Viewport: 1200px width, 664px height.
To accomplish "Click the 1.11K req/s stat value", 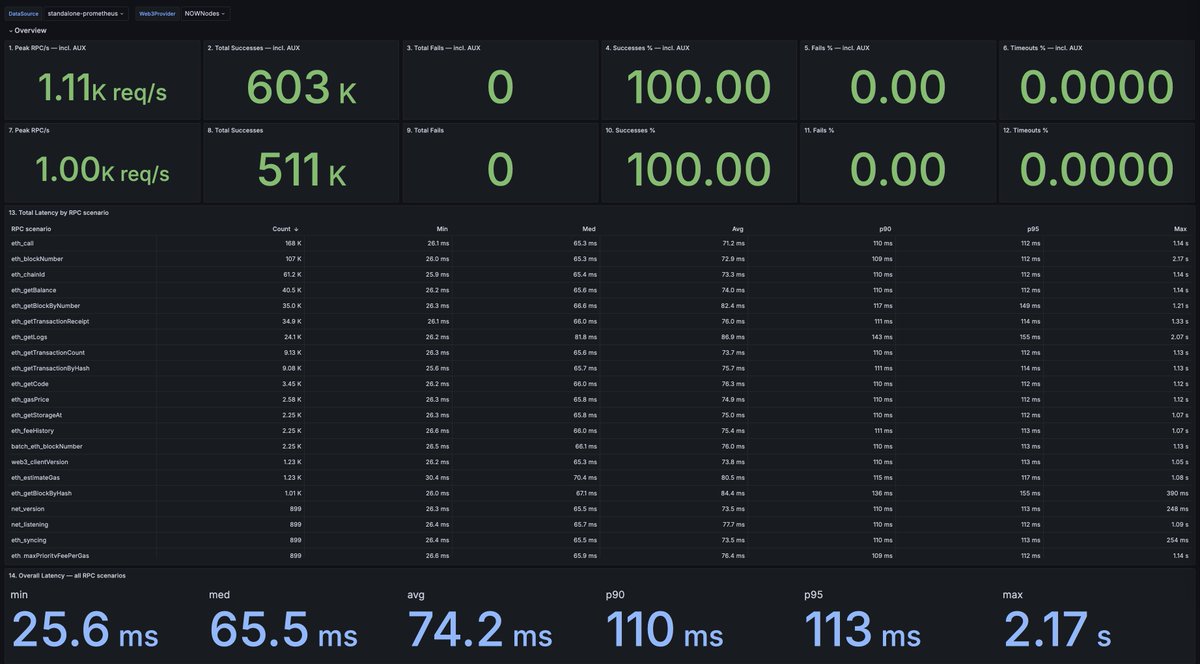I will tap(102, 90).
